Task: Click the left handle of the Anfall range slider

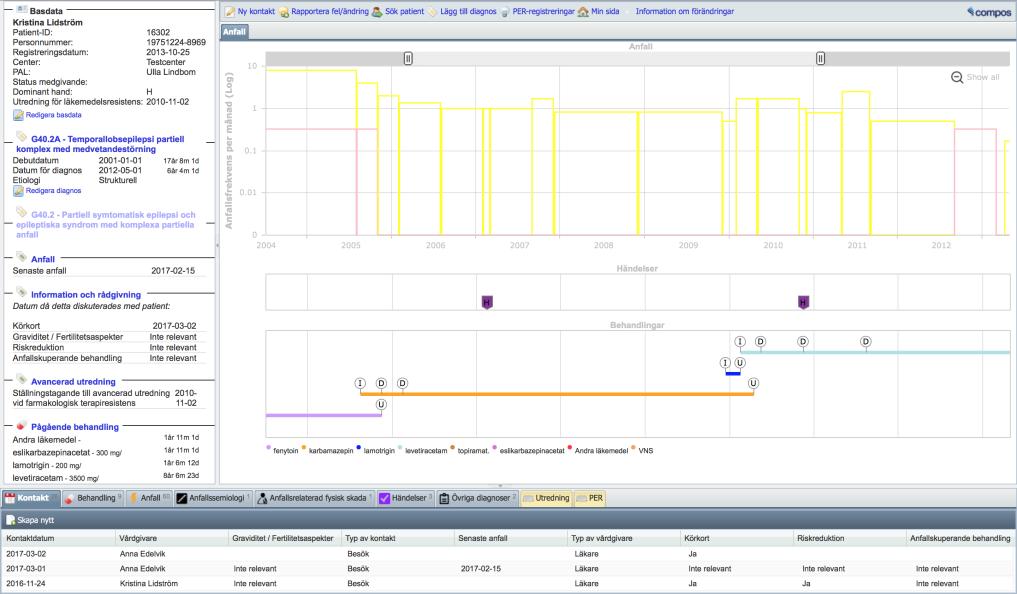Action: (x=408, y=58)
